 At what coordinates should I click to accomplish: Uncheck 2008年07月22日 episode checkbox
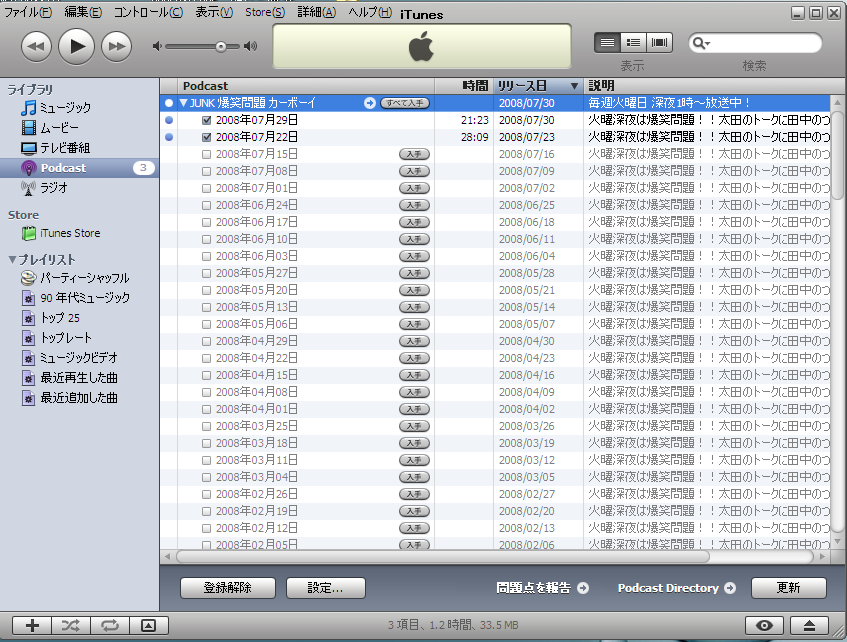click(x=206, y=137)
